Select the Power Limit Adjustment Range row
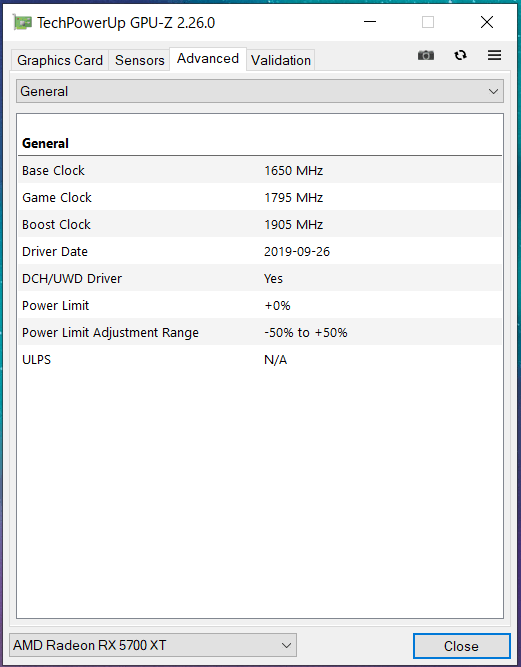This screenshot has width=521, height=667. [x=260, y=332]
